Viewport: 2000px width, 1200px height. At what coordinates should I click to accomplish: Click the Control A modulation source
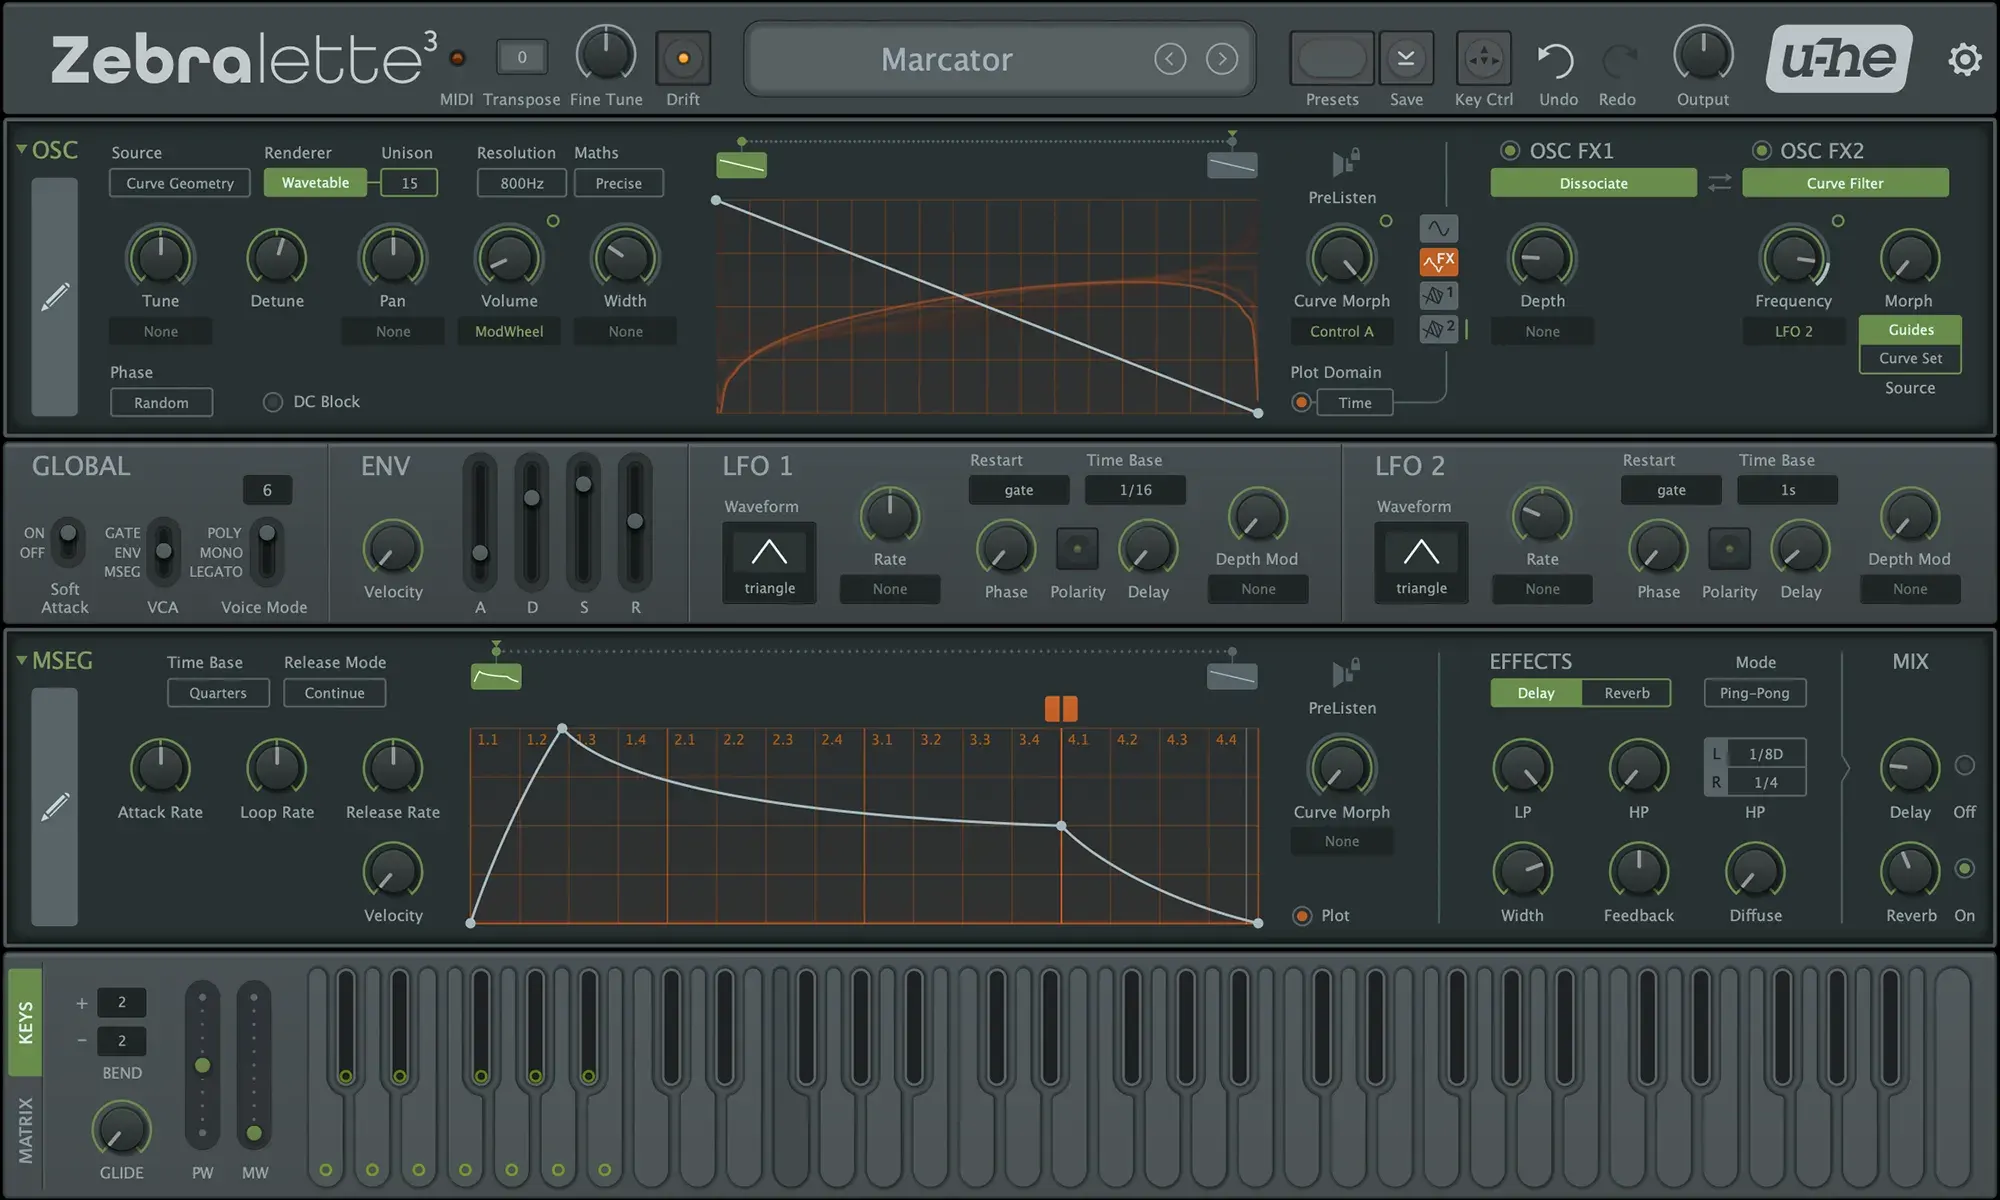click(x=1342, y=332)
